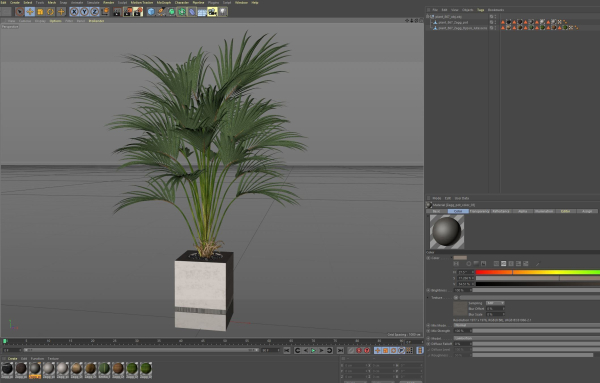
Task: Add a Cube primitive object
Action: point(151,12)
